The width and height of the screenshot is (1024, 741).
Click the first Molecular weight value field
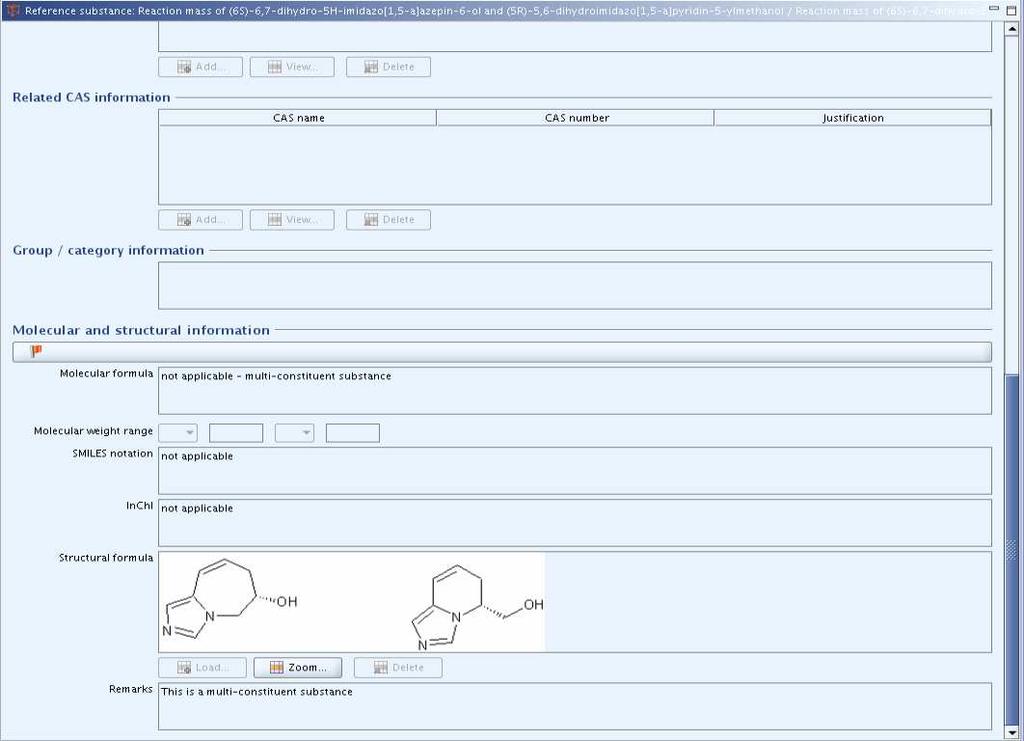pos(236,433)
